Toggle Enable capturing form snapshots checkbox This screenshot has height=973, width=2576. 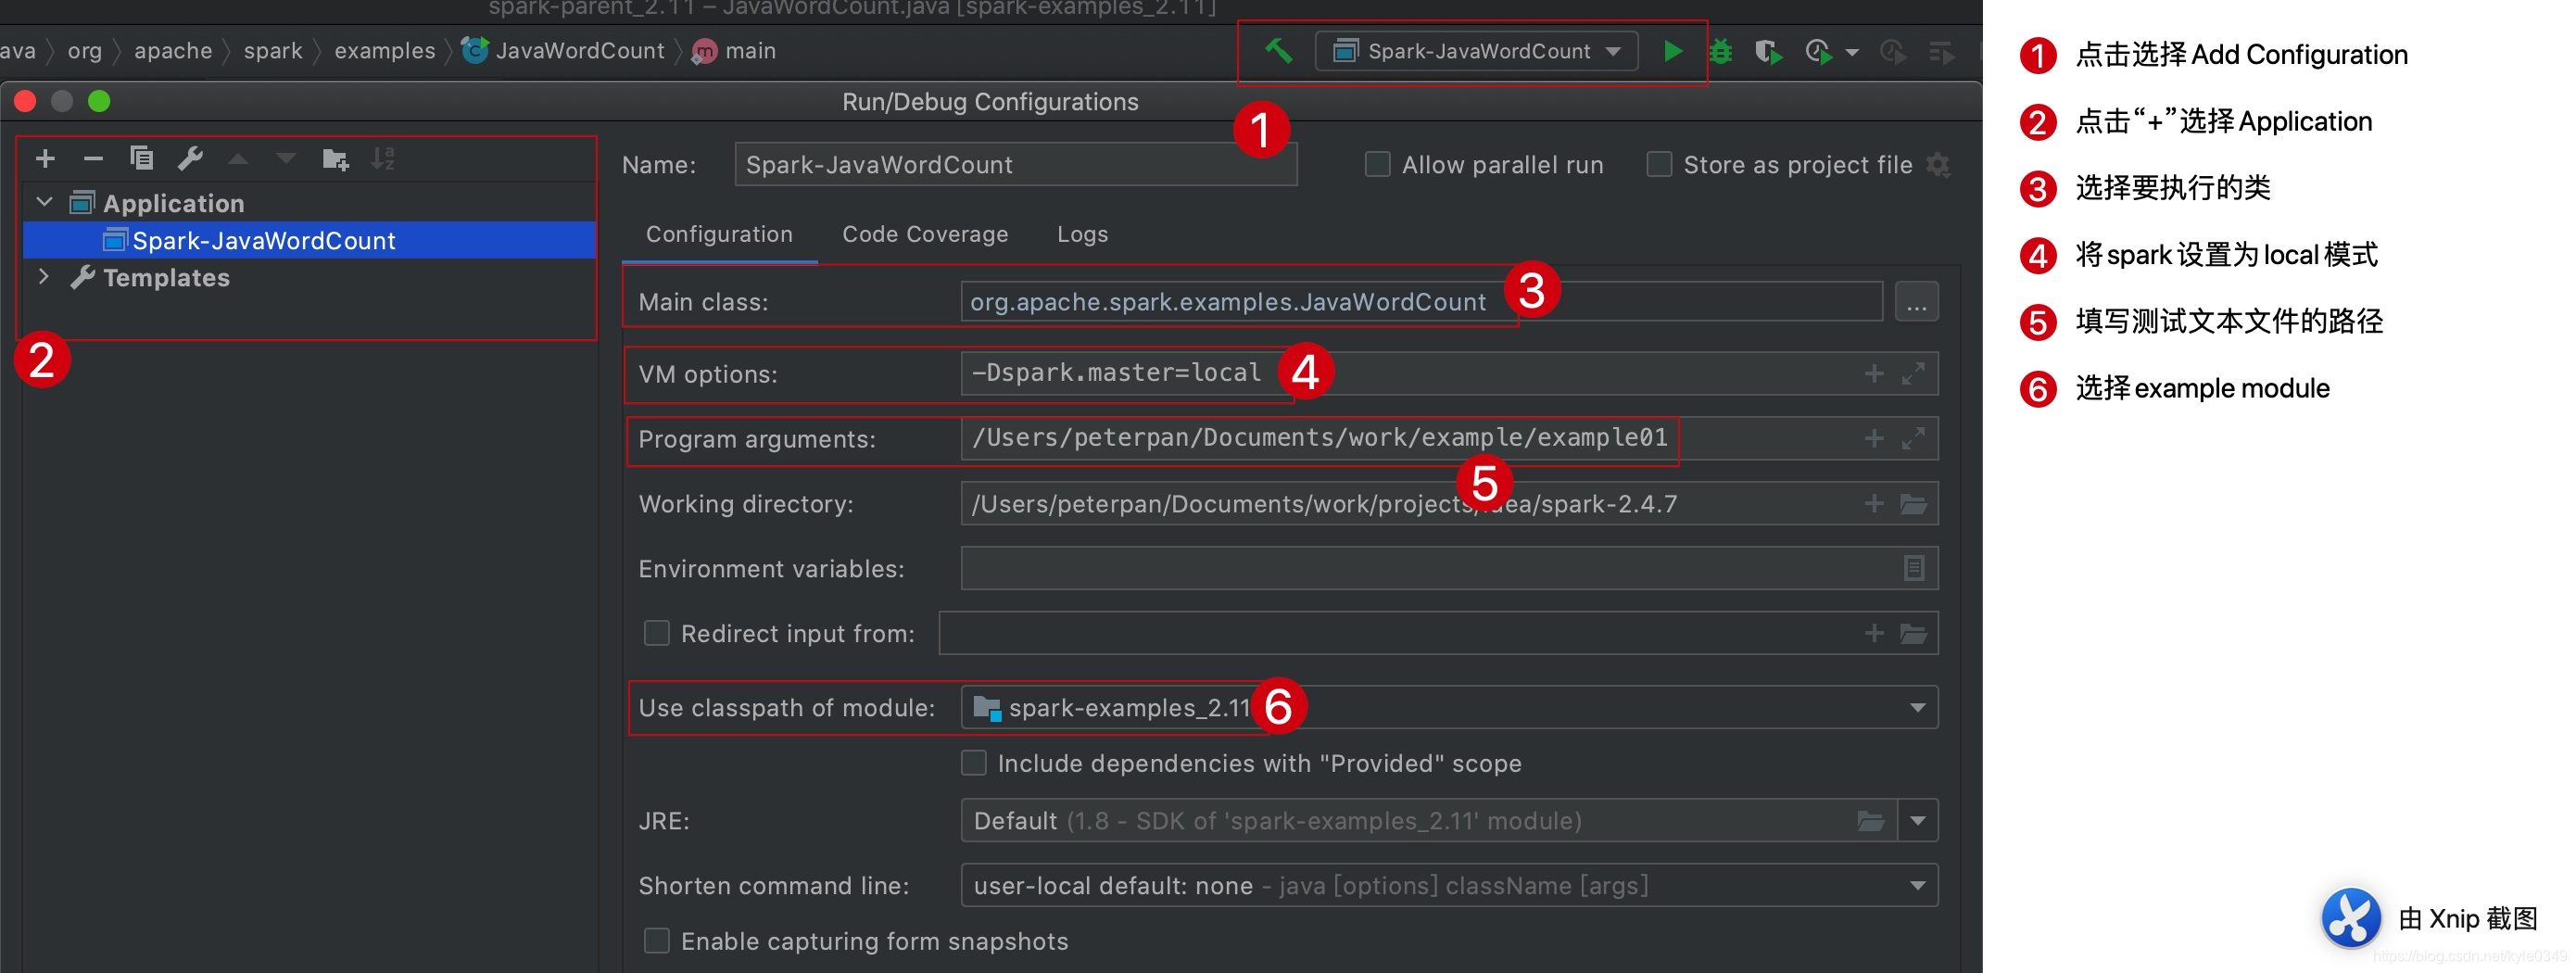pyautogui.click(x=656, y=941)
